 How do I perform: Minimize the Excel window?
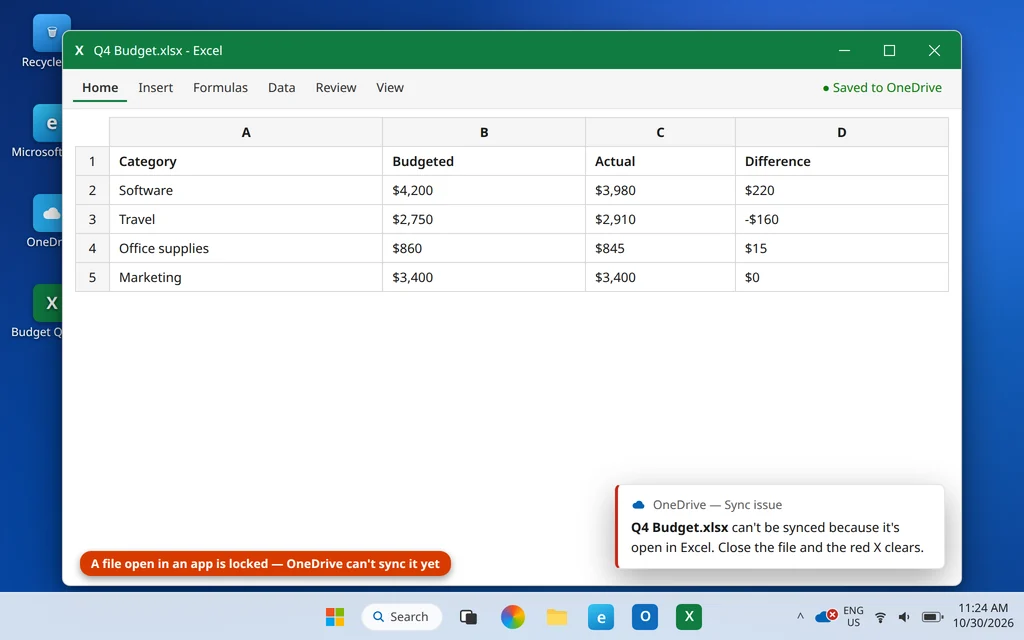[x=844, y=50]
